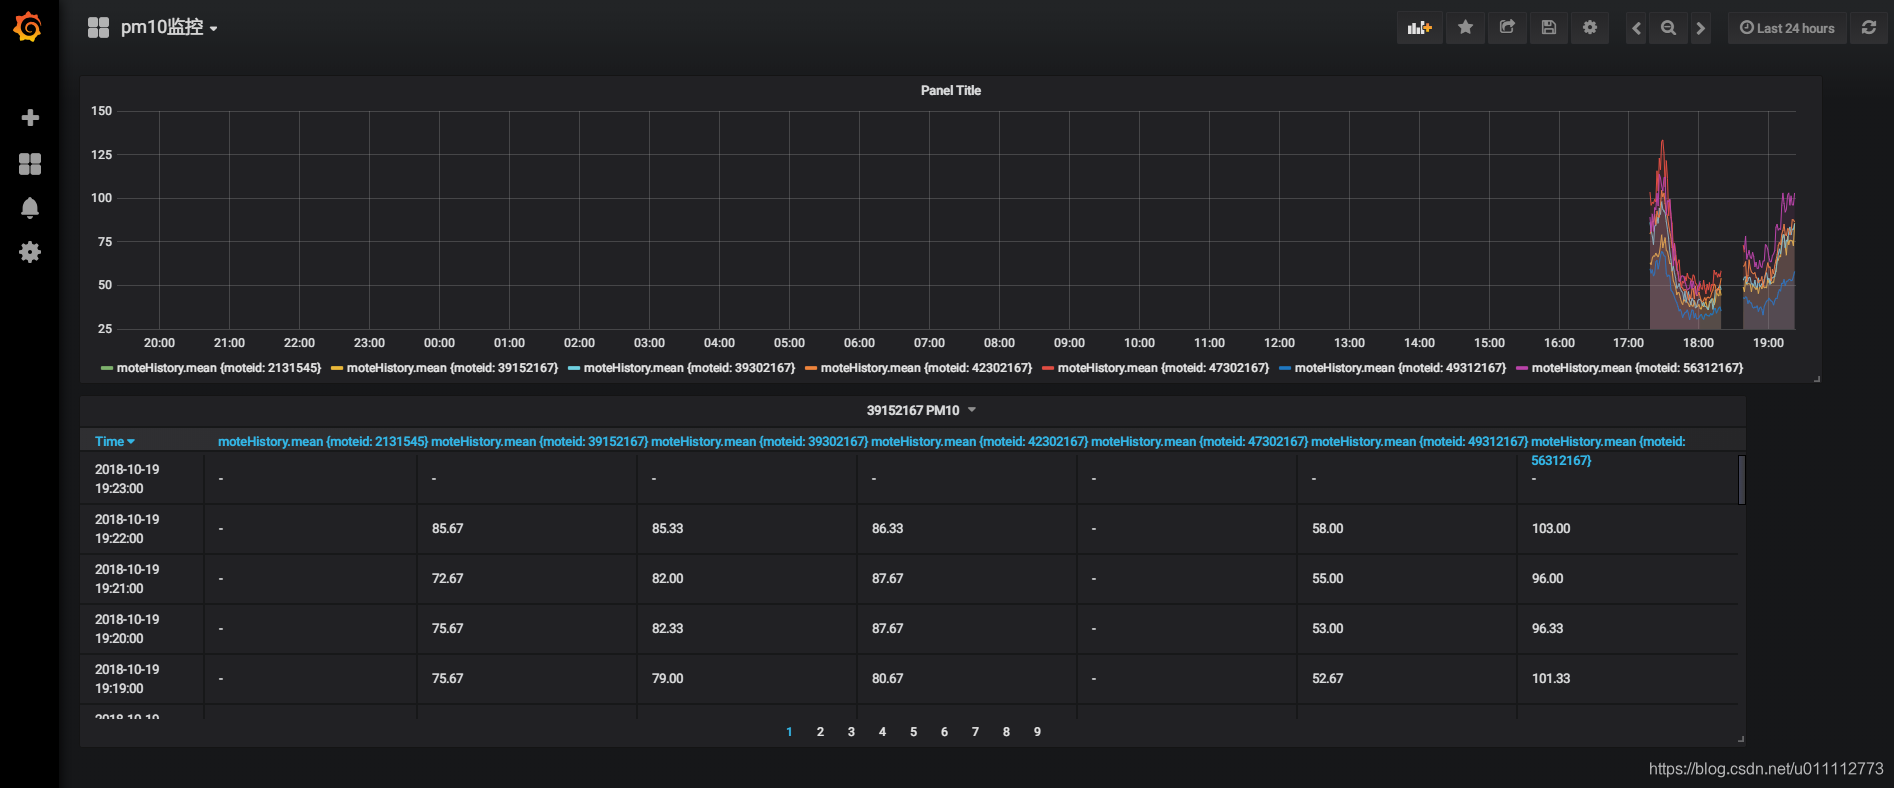The width and height of the screenshot is (1894, 788).
Task: Save the dashboard
Action: coord(1549,28)
